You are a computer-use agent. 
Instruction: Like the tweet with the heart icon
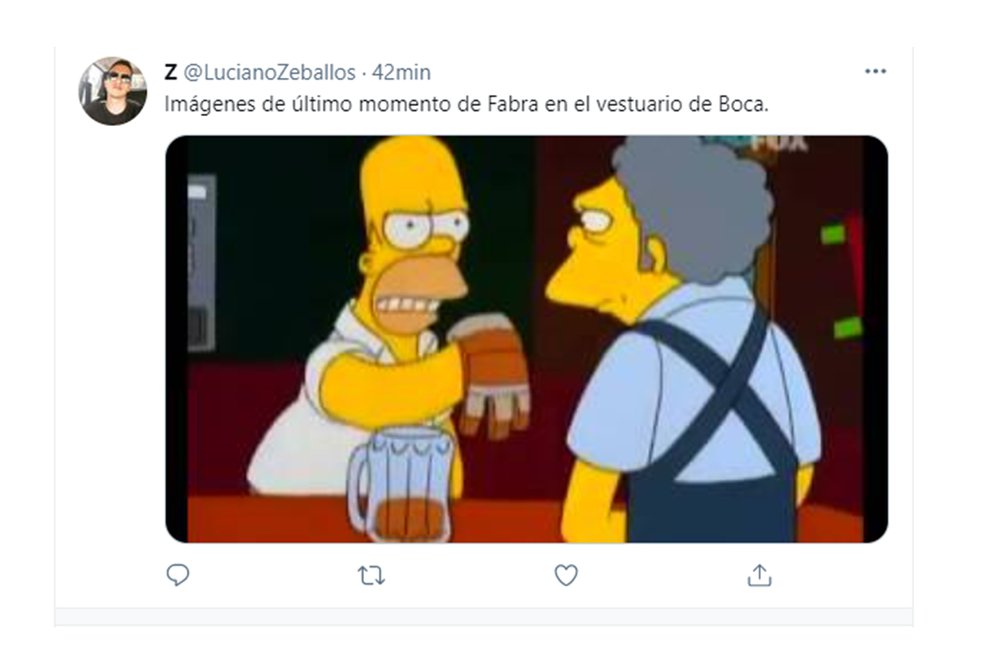[x=566, y=575]
